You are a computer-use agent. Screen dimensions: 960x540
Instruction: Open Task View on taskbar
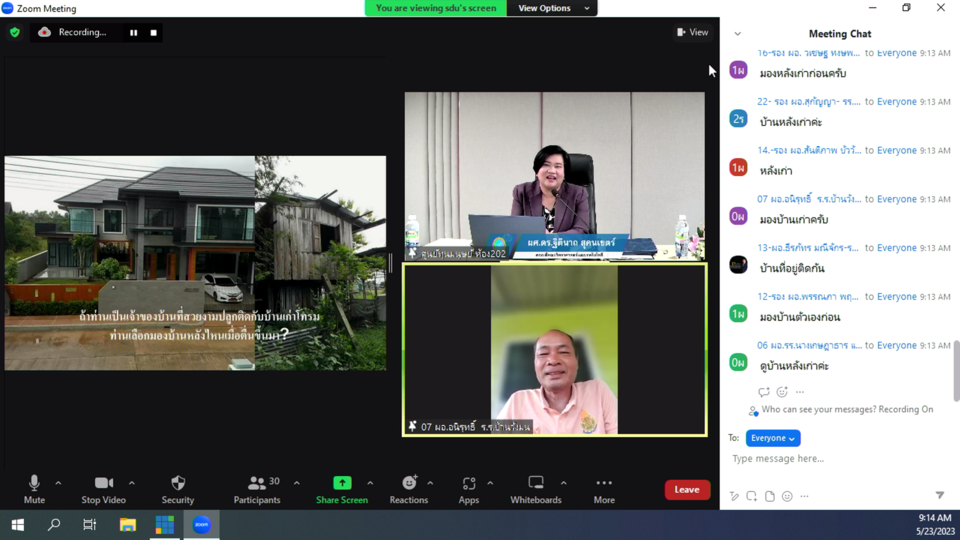(90, 525)
